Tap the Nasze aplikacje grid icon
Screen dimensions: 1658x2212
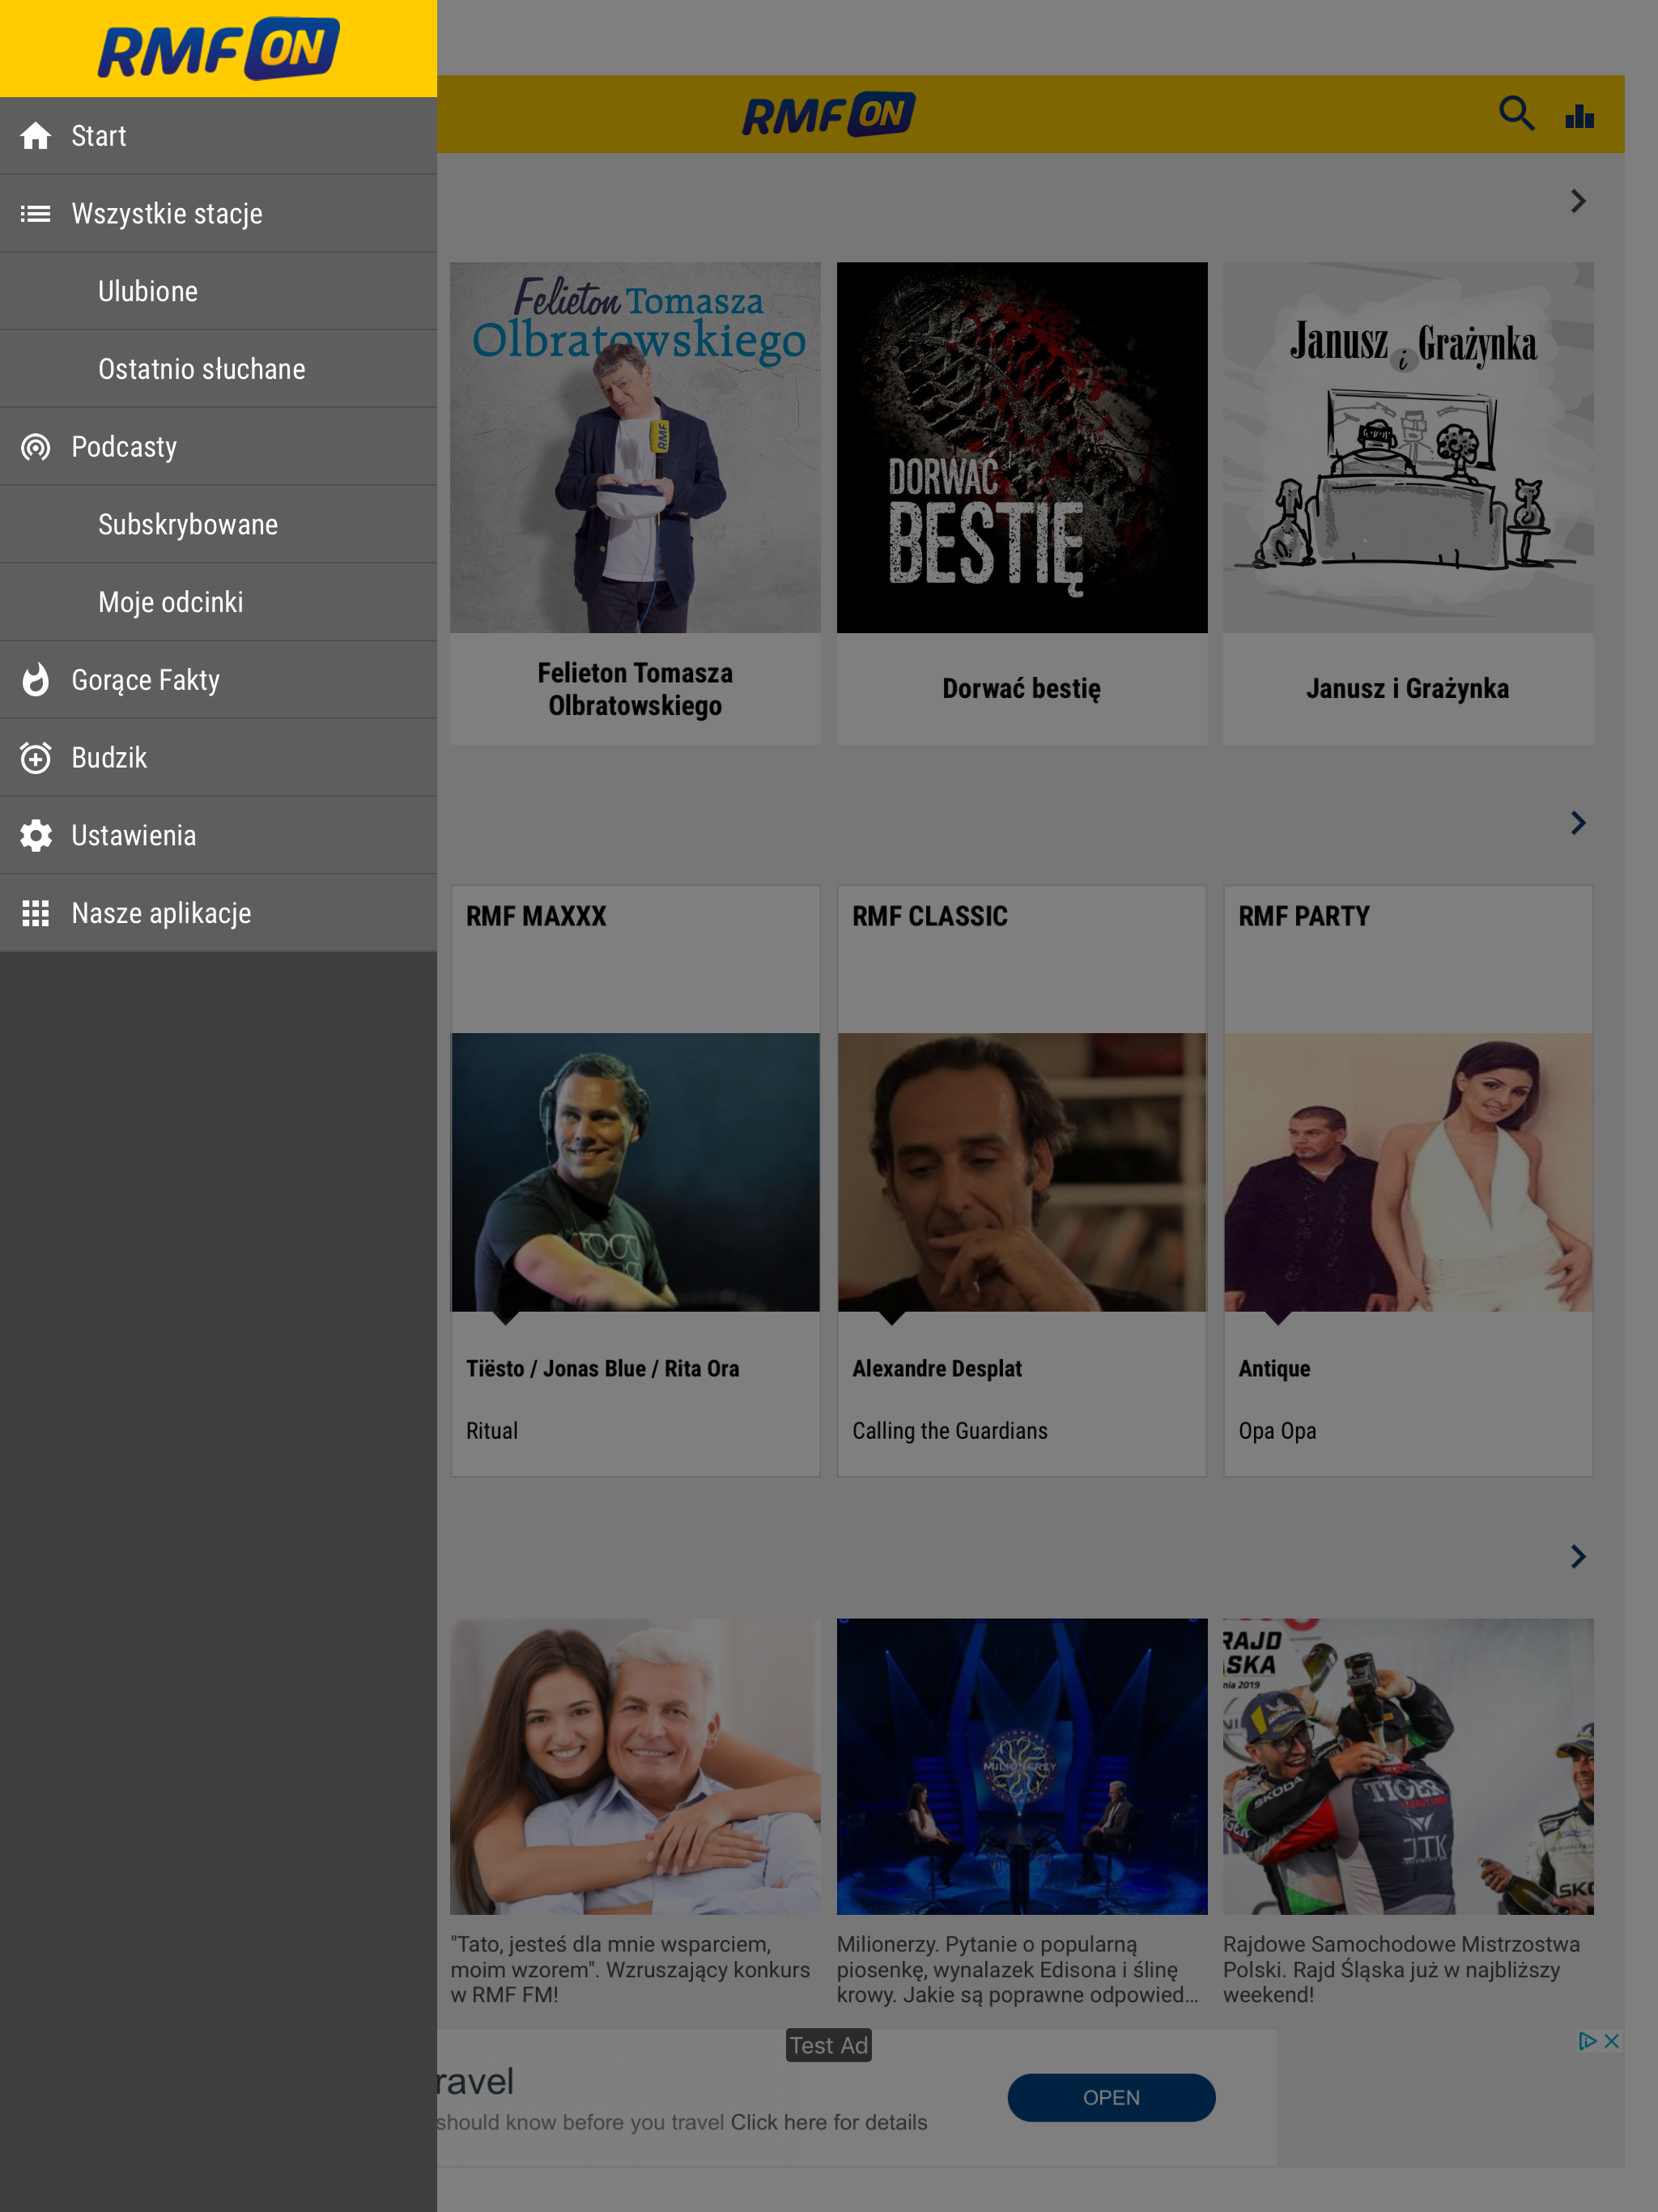(36, 913)
